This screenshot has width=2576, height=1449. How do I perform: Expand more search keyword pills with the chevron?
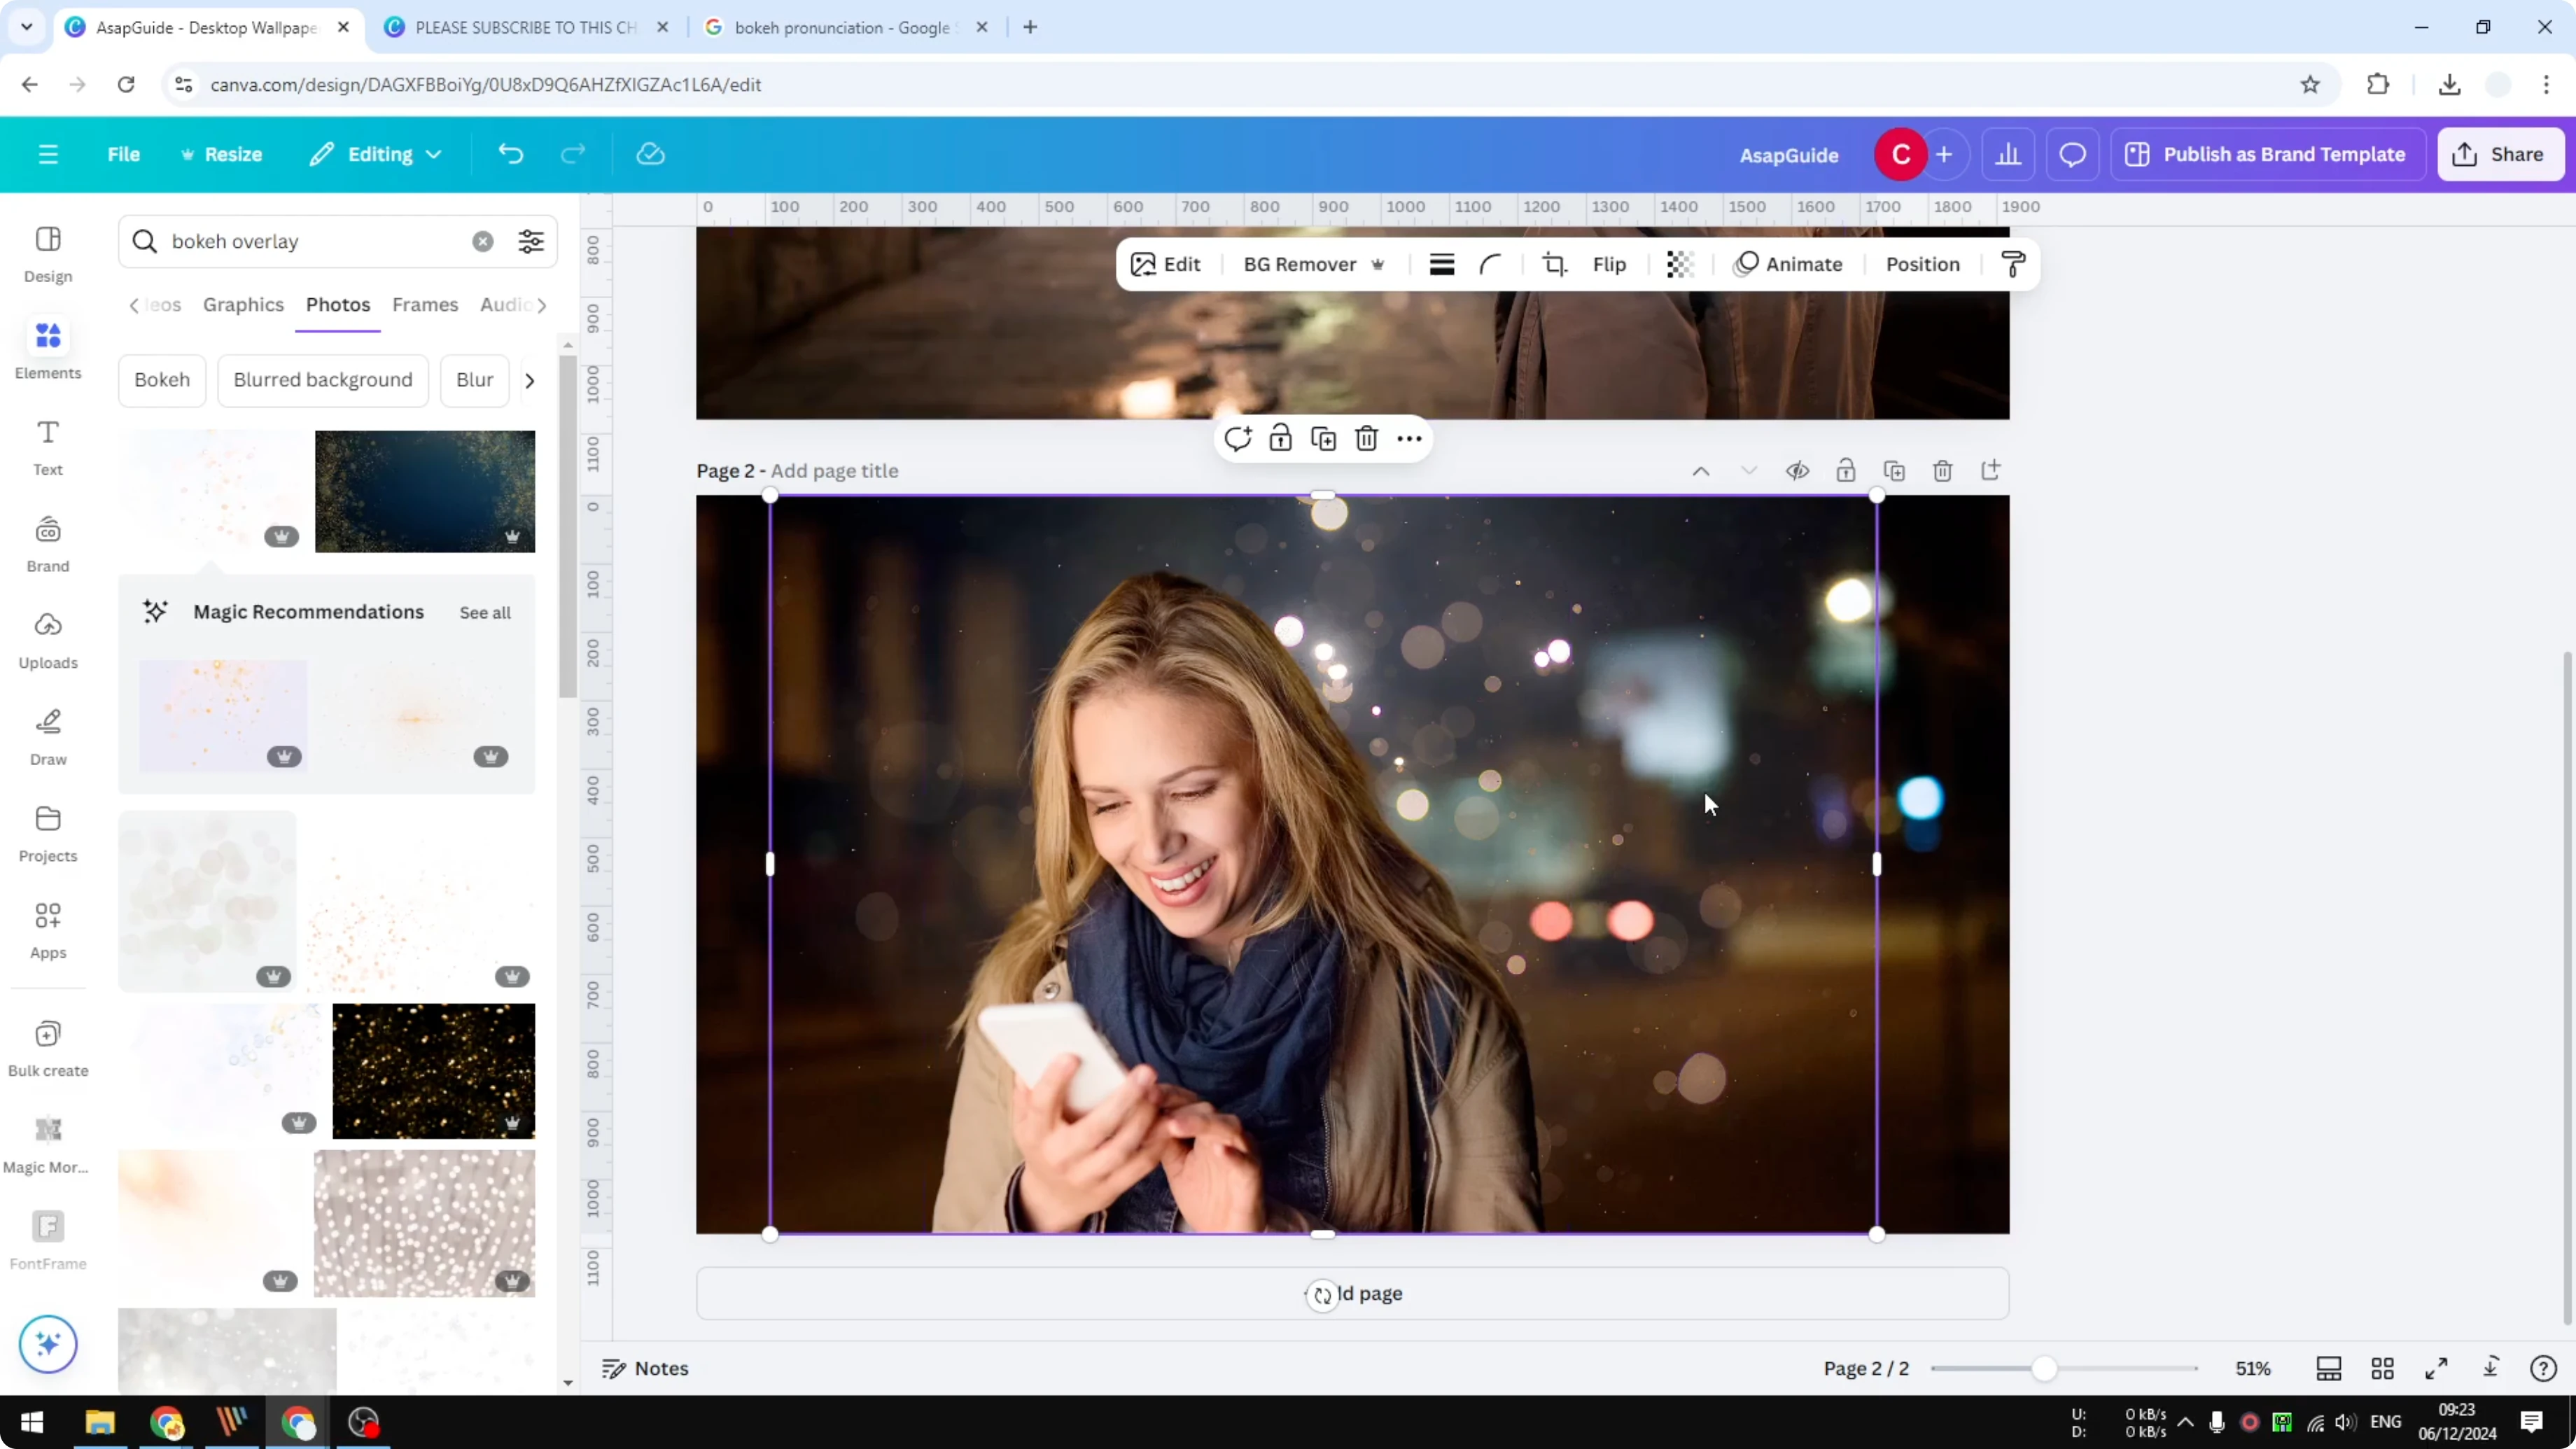[x=530, y=380]
